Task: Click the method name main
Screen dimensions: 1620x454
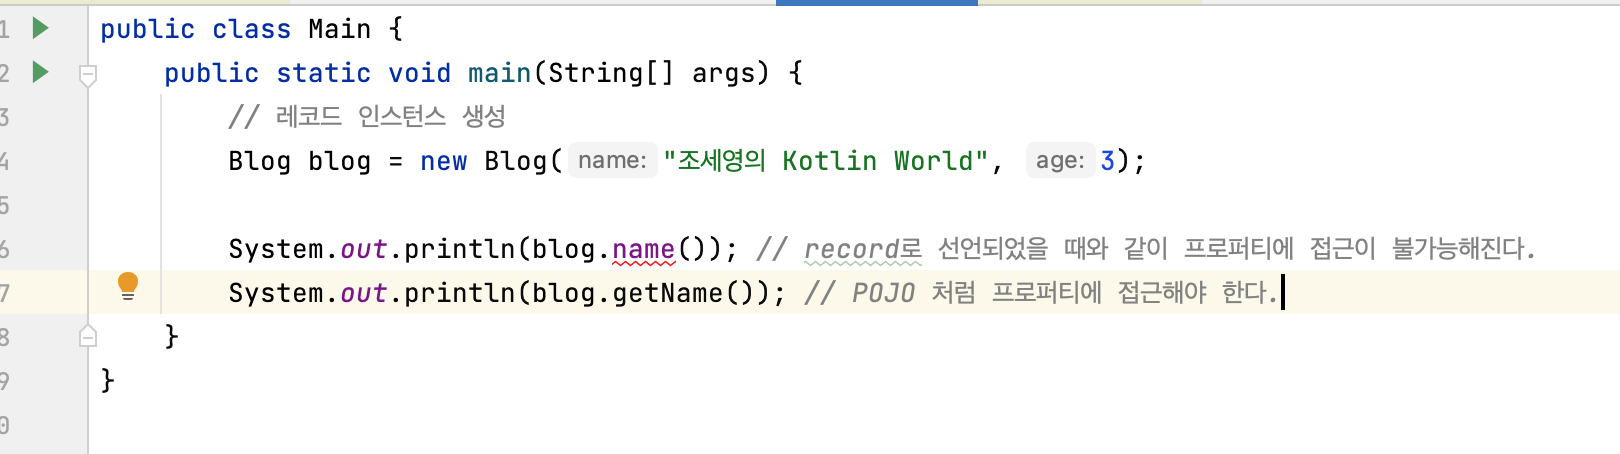Action: point(499,73)
